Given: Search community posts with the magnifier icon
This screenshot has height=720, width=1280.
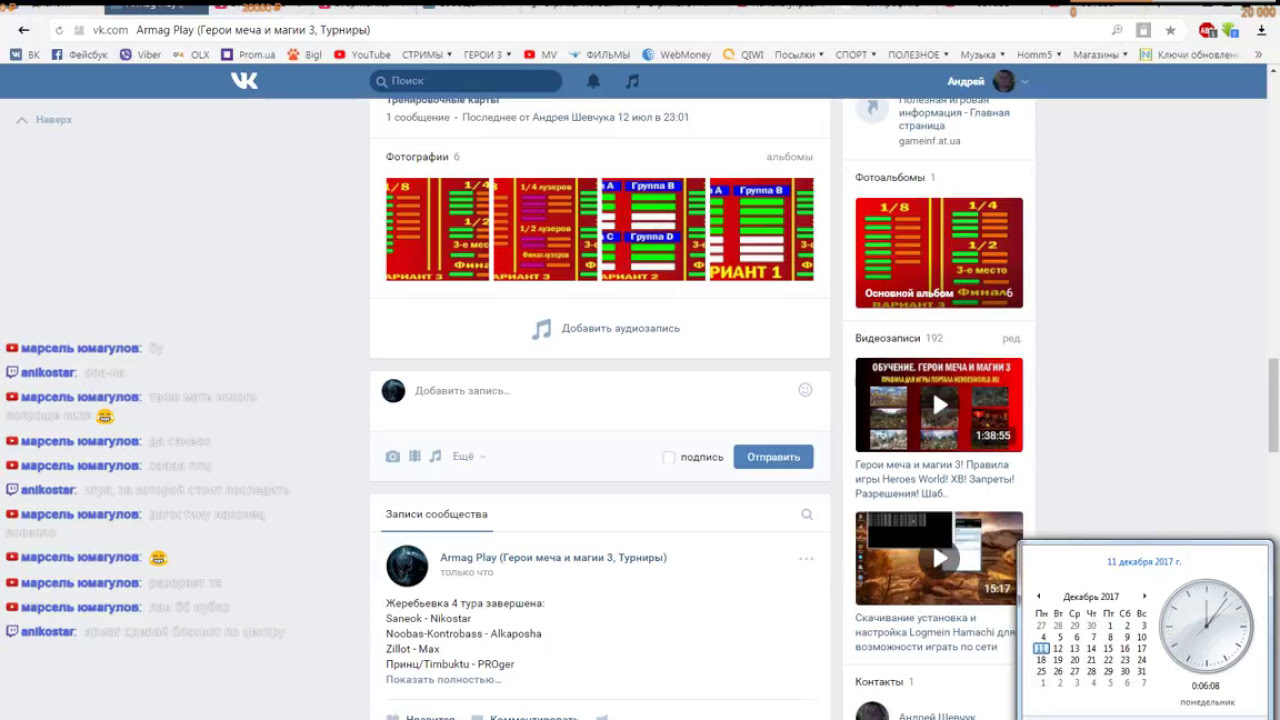Looking at the screenshot, I should click(x=807, y=514).
